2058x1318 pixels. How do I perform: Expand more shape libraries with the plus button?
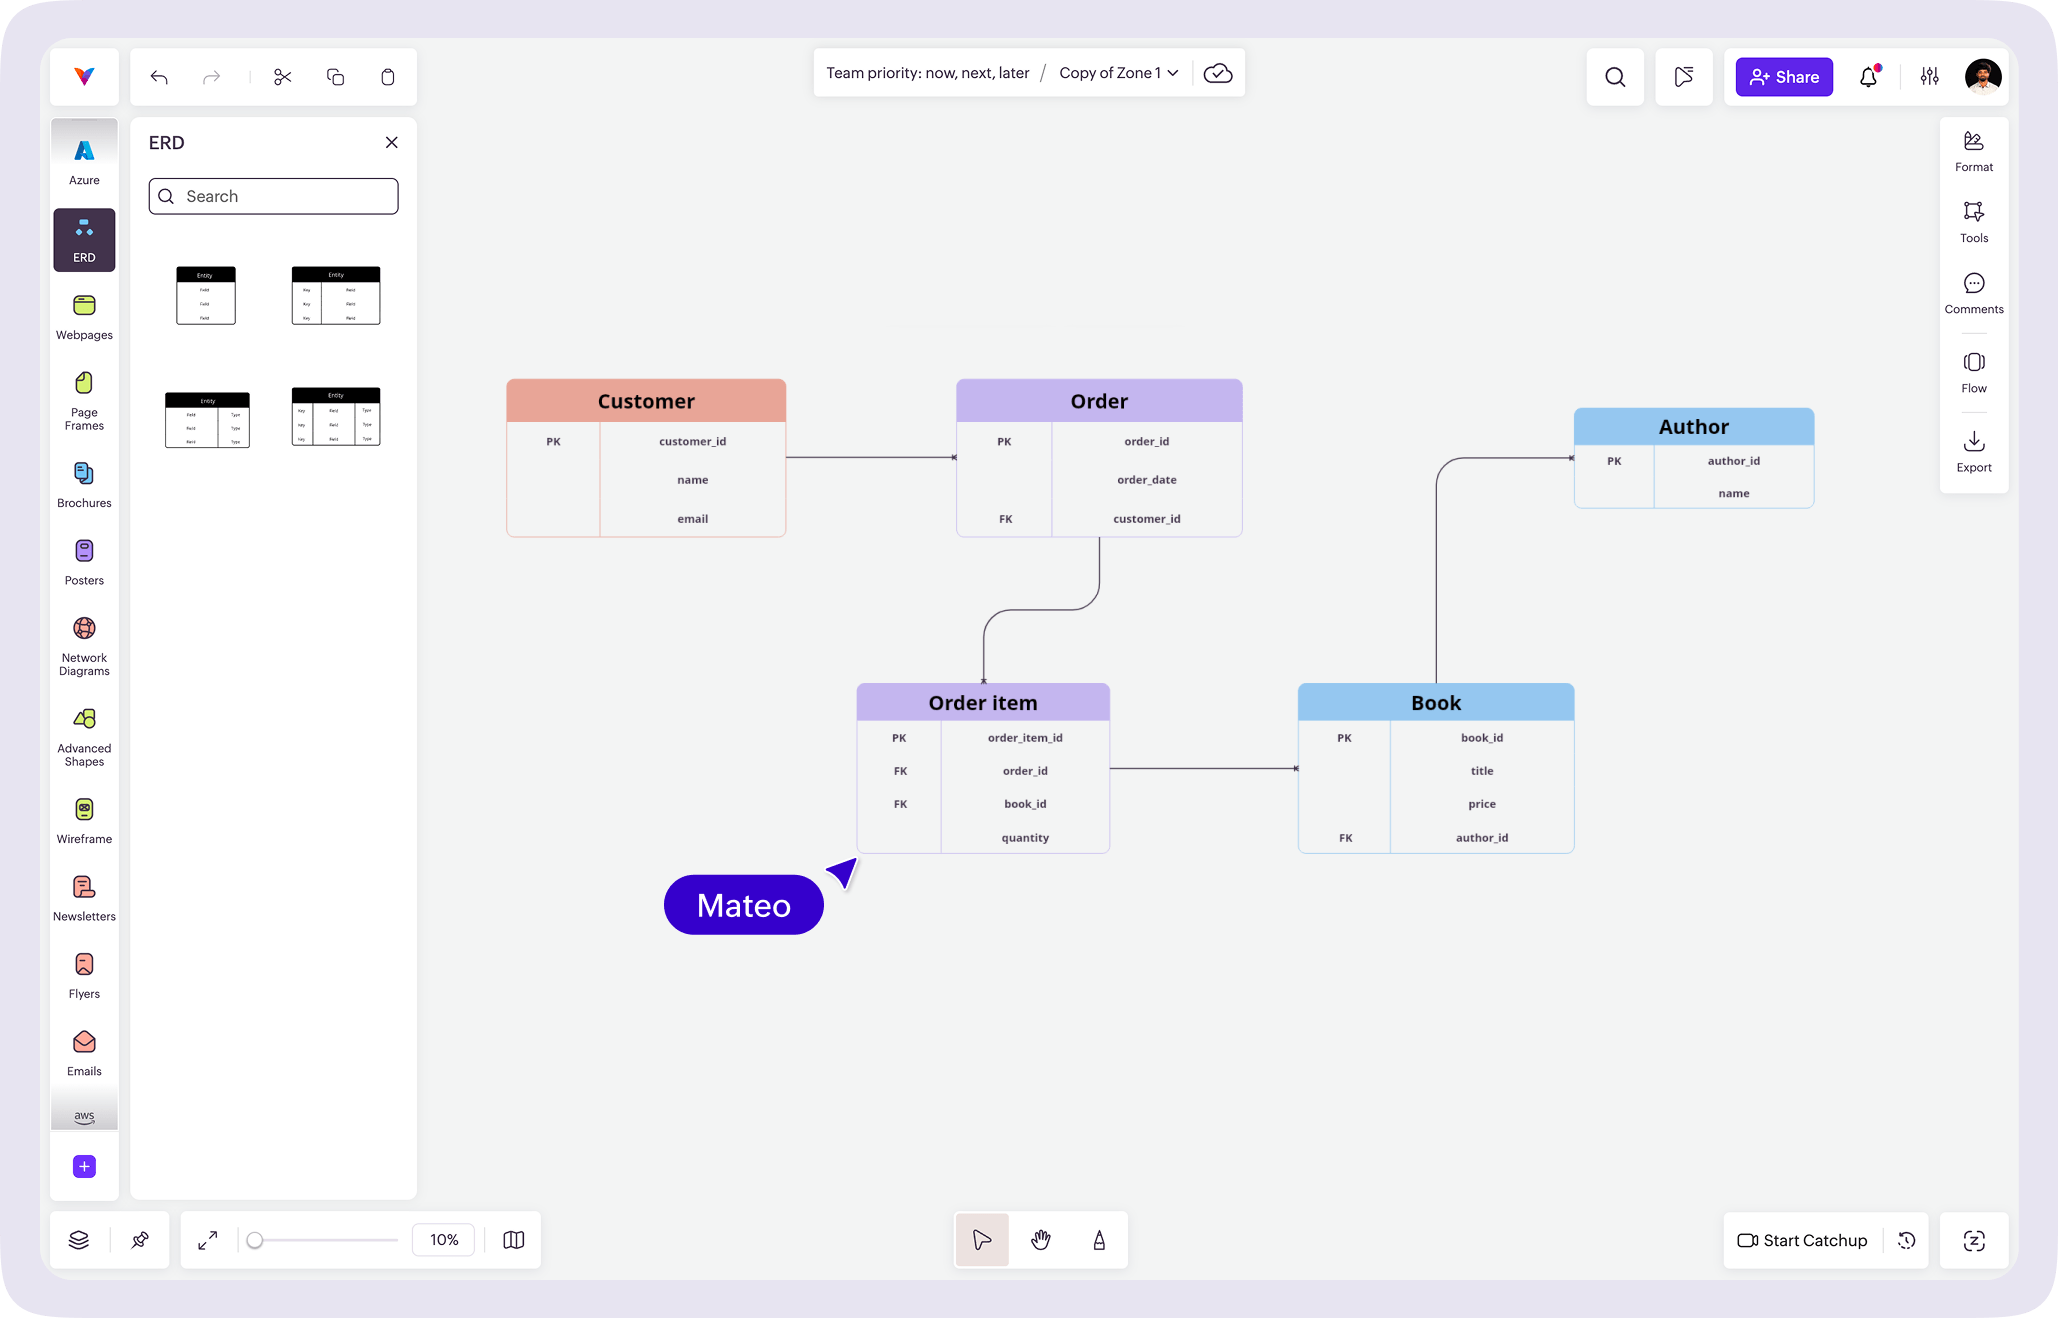[84, 1166]
